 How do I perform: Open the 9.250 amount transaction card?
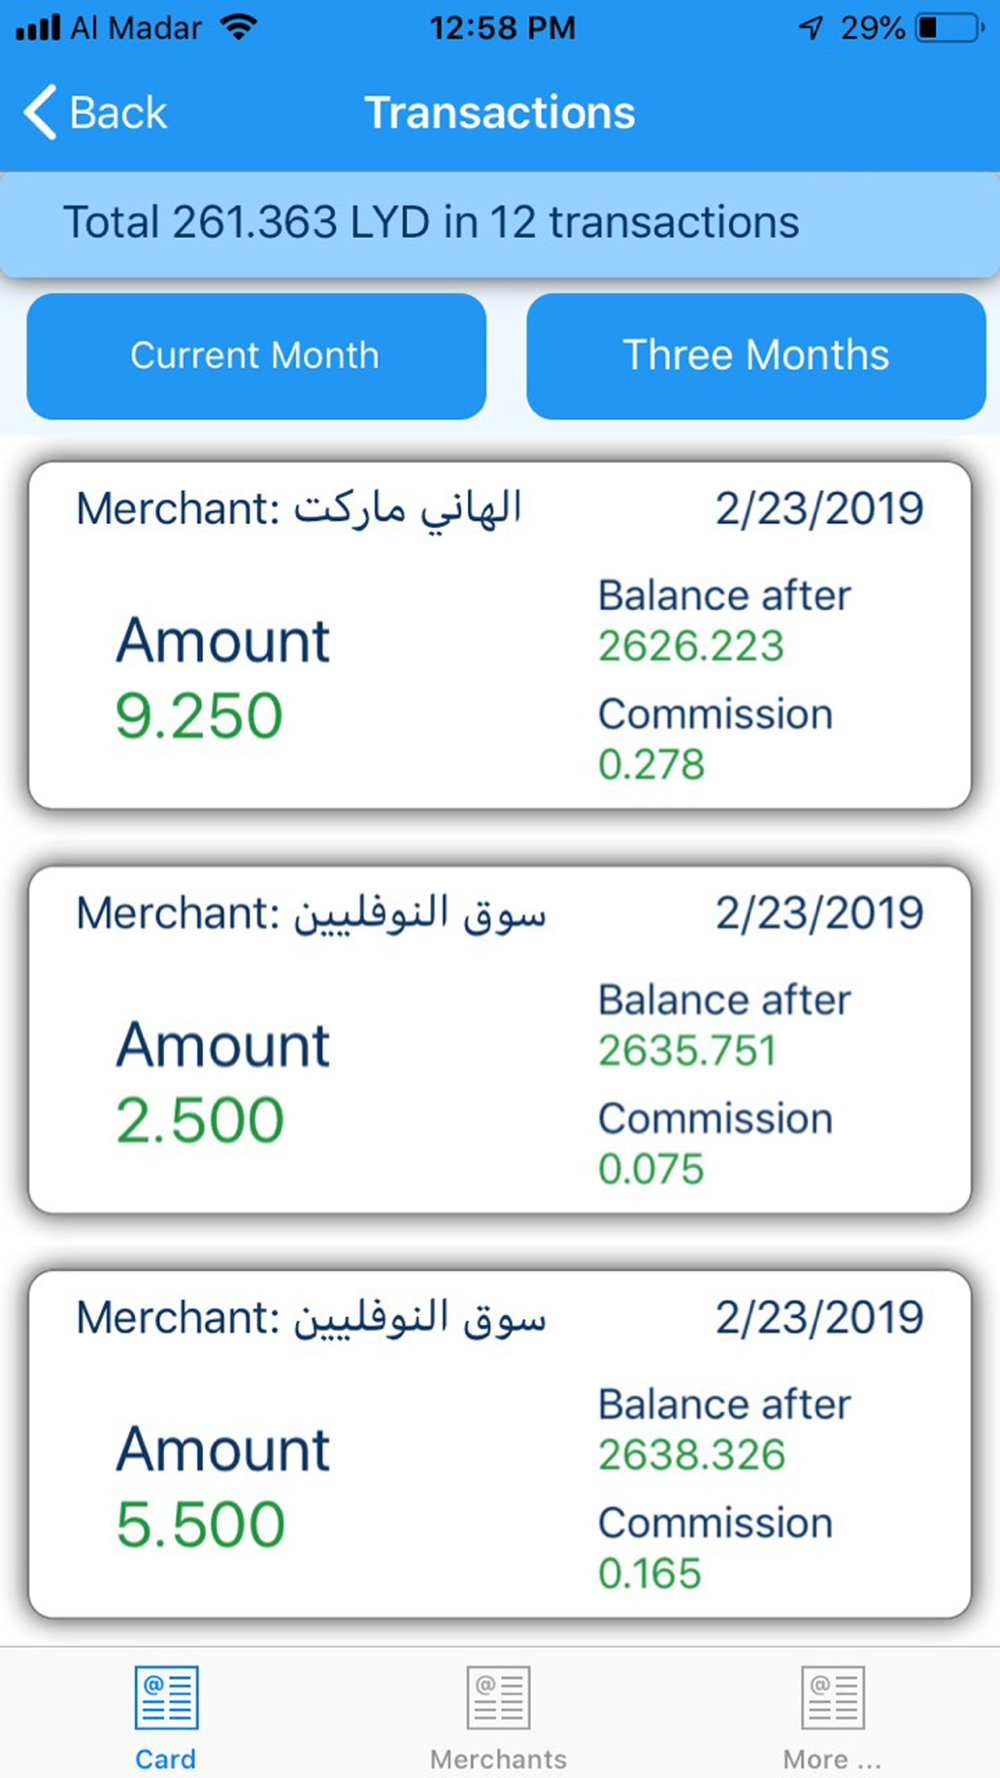point(500,636)
